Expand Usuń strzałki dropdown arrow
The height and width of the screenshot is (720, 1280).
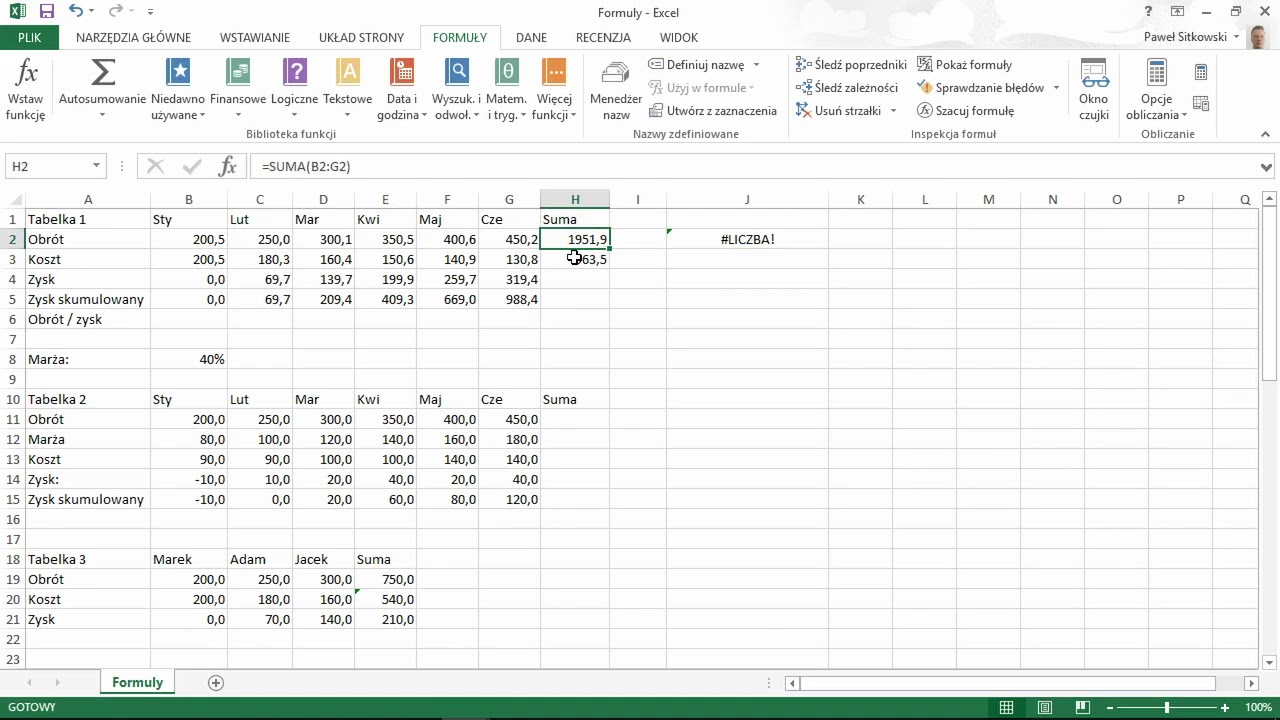click(893, 111)
